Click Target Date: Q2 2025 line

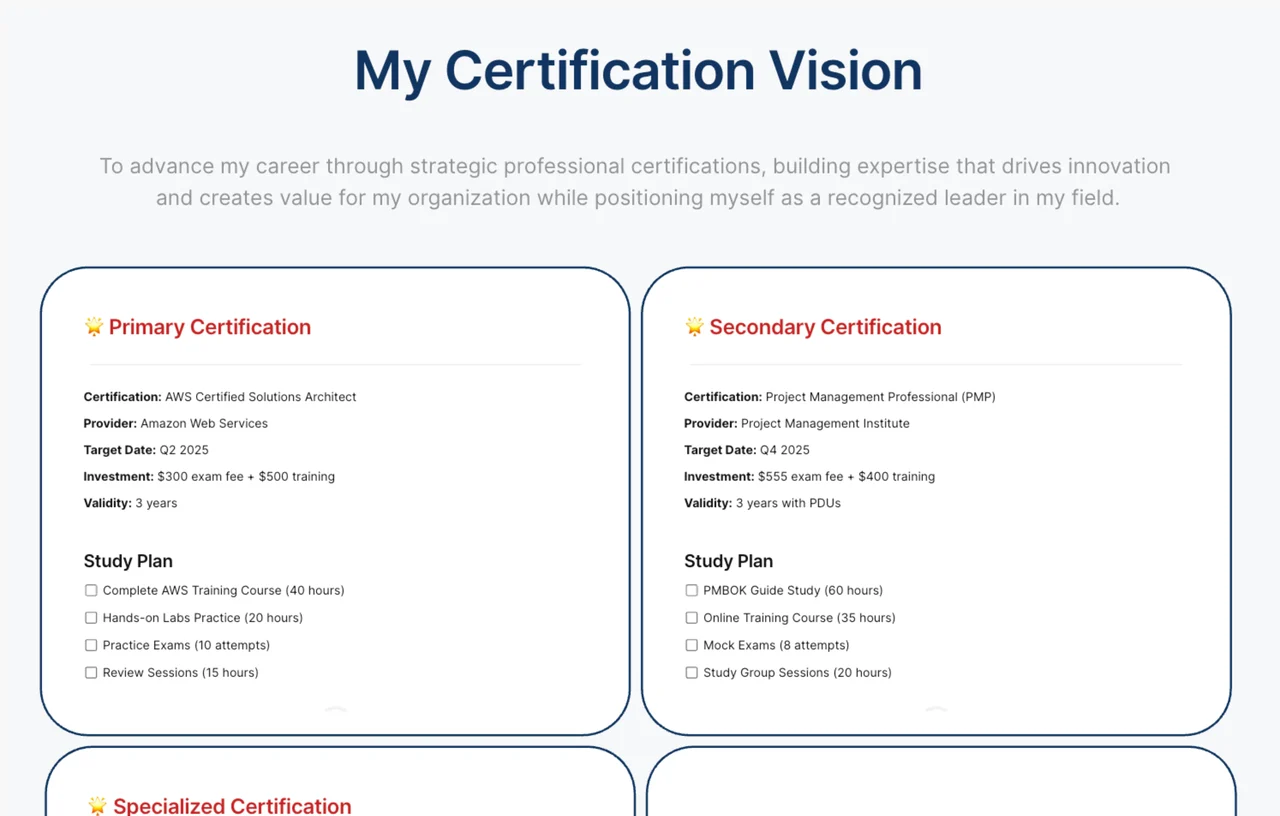(x=146, y=450)
